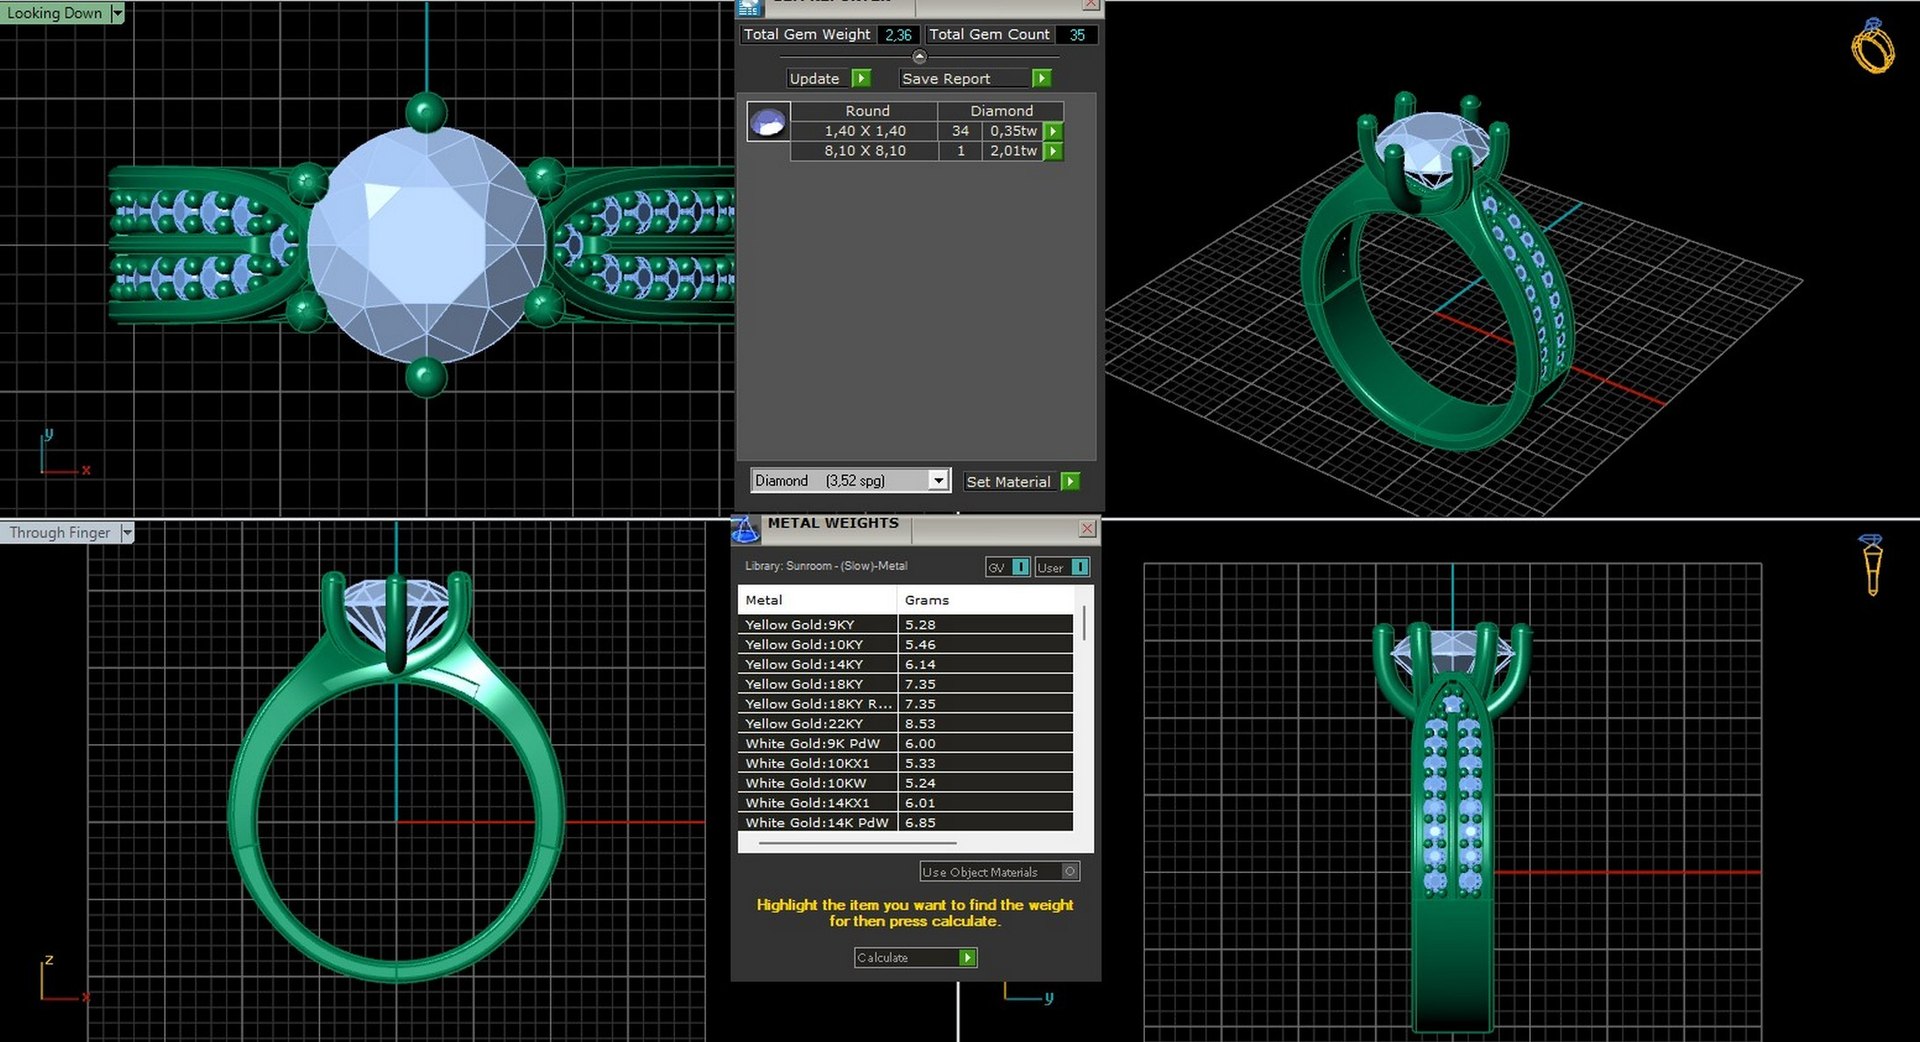This screenshot has height=1042, width=1920.
Task: Click the Metal Weights panel title
Action: 833,523
